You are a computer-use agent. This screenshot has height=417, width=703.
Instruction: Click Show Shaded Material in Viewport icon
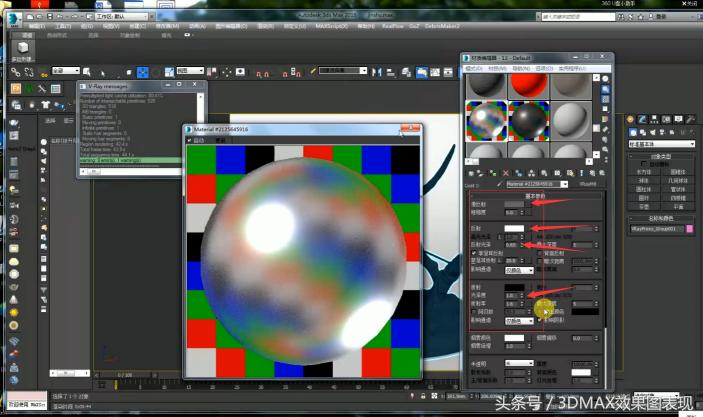[x=569, y=173]
